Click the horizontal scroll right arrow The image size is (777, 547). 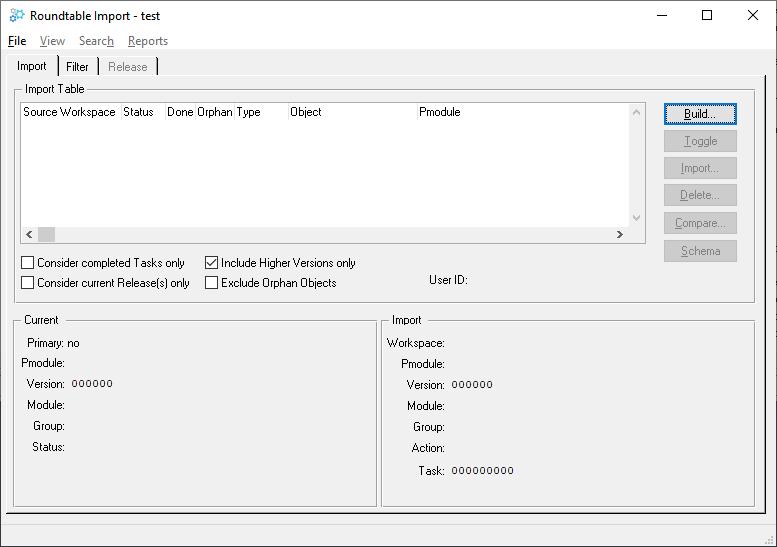[620, 234]
